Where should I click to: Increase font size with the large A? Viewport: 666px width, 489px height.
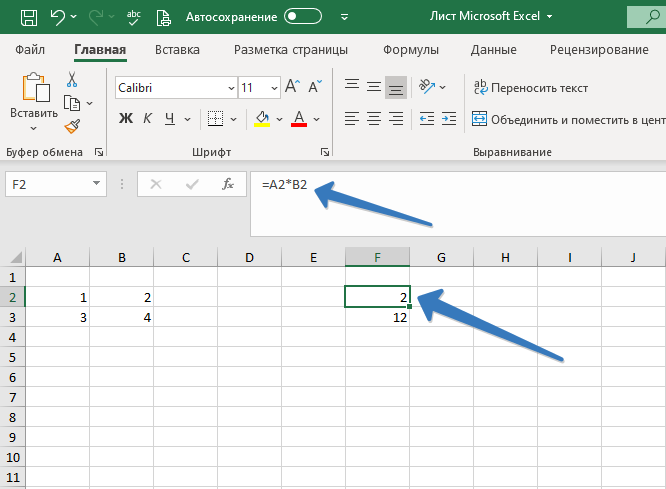[x=293, y=86]
